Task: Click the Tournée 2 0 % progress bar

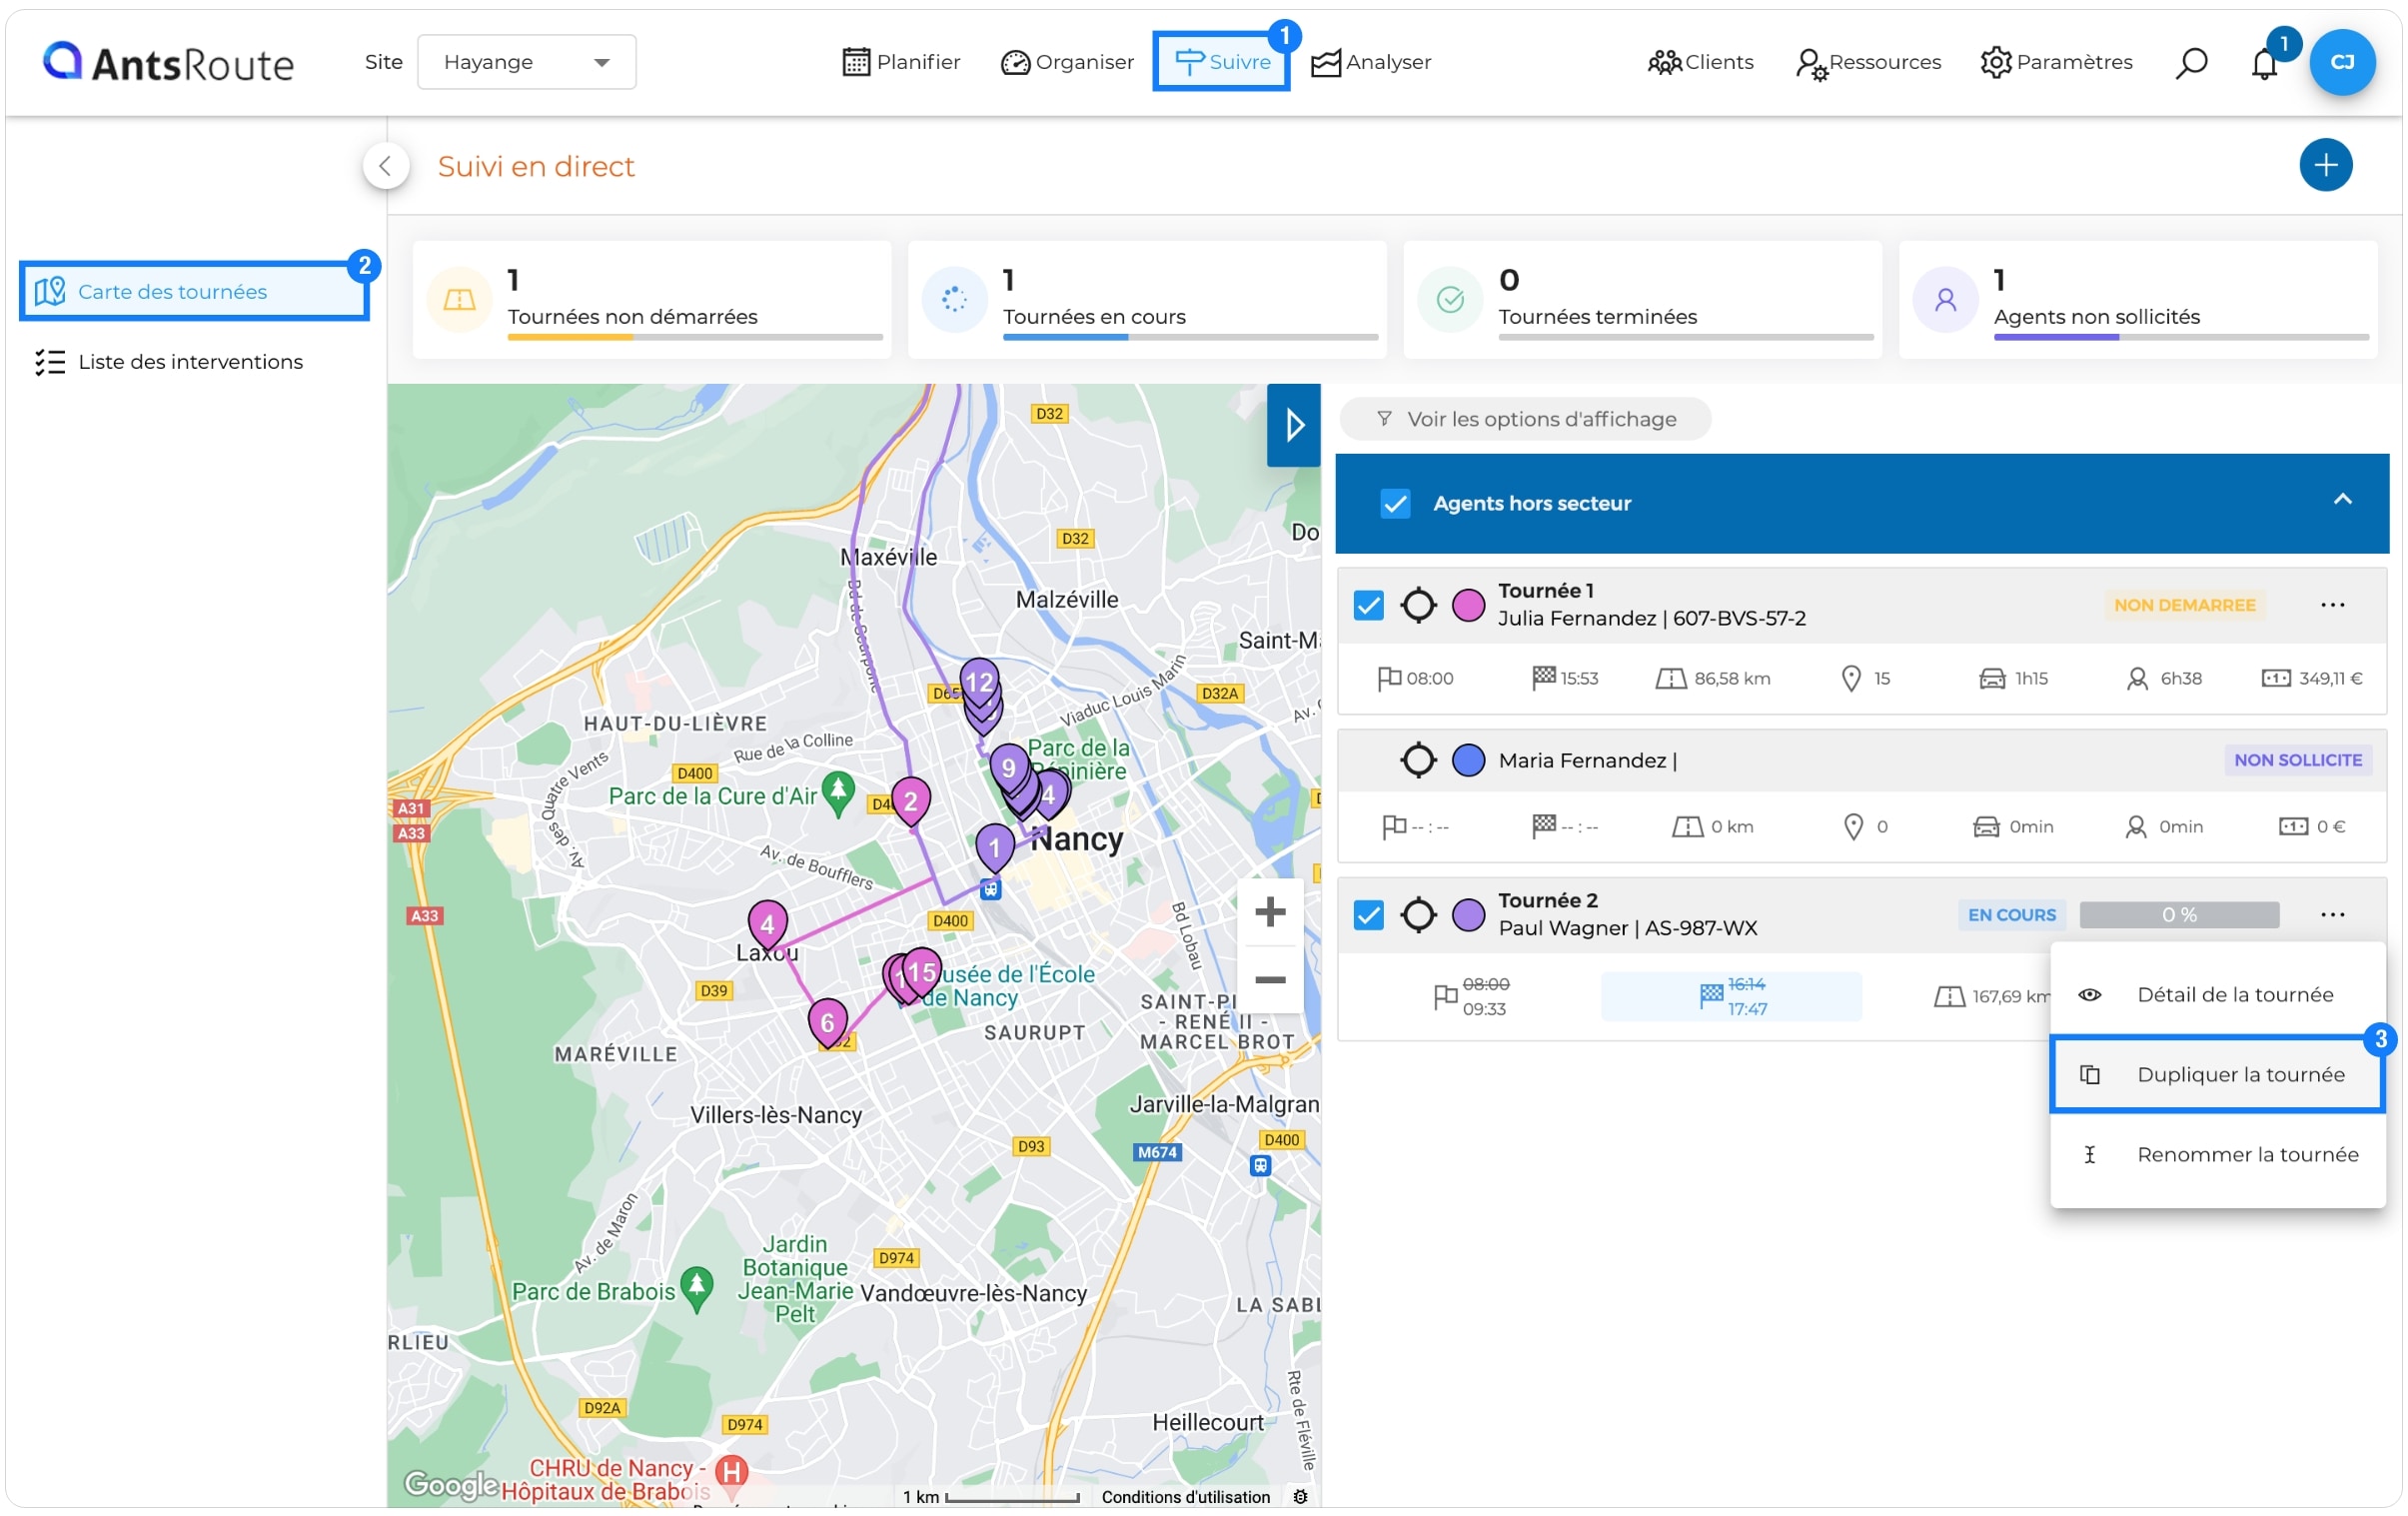Action: pos(2179,915)
